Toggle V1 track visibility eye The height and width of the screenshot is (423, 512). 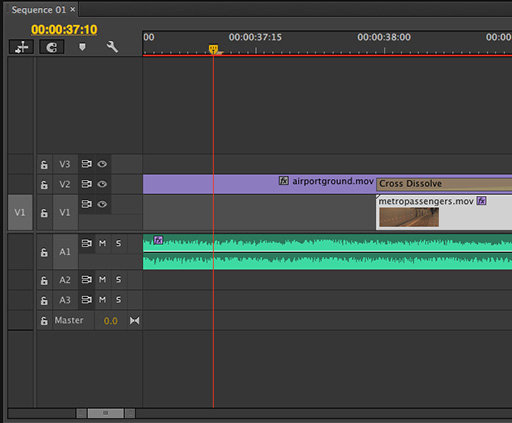pyautogui.click(x=102, y=204)
